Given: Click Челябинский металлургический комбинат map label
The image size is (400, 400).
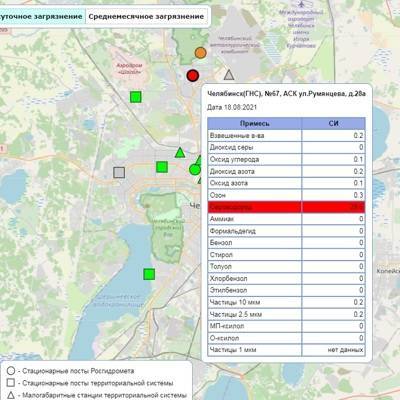Looking at the screenshot, I should pyautogui.click(x=235, y=45).
